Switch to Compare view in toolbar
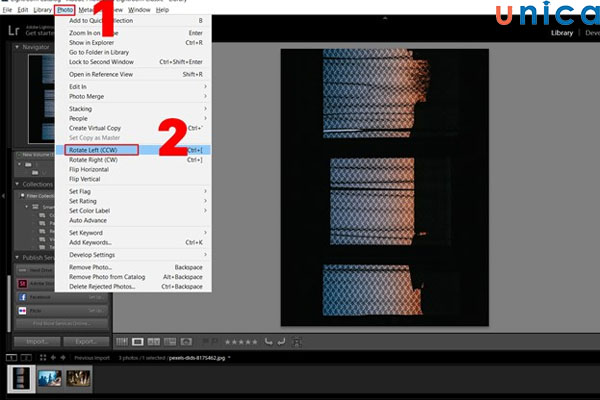600x400 pixels. coord(154,341)
